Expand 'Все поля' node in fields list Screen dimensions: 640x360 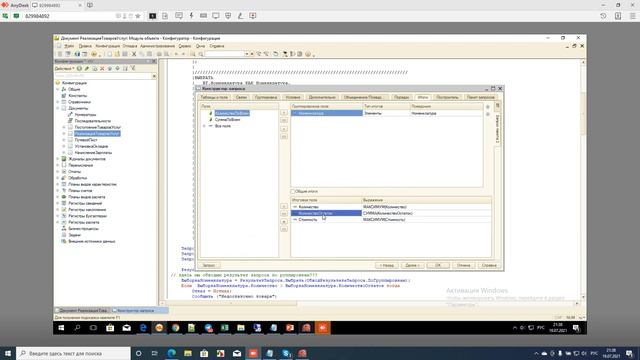pos(204,126)
